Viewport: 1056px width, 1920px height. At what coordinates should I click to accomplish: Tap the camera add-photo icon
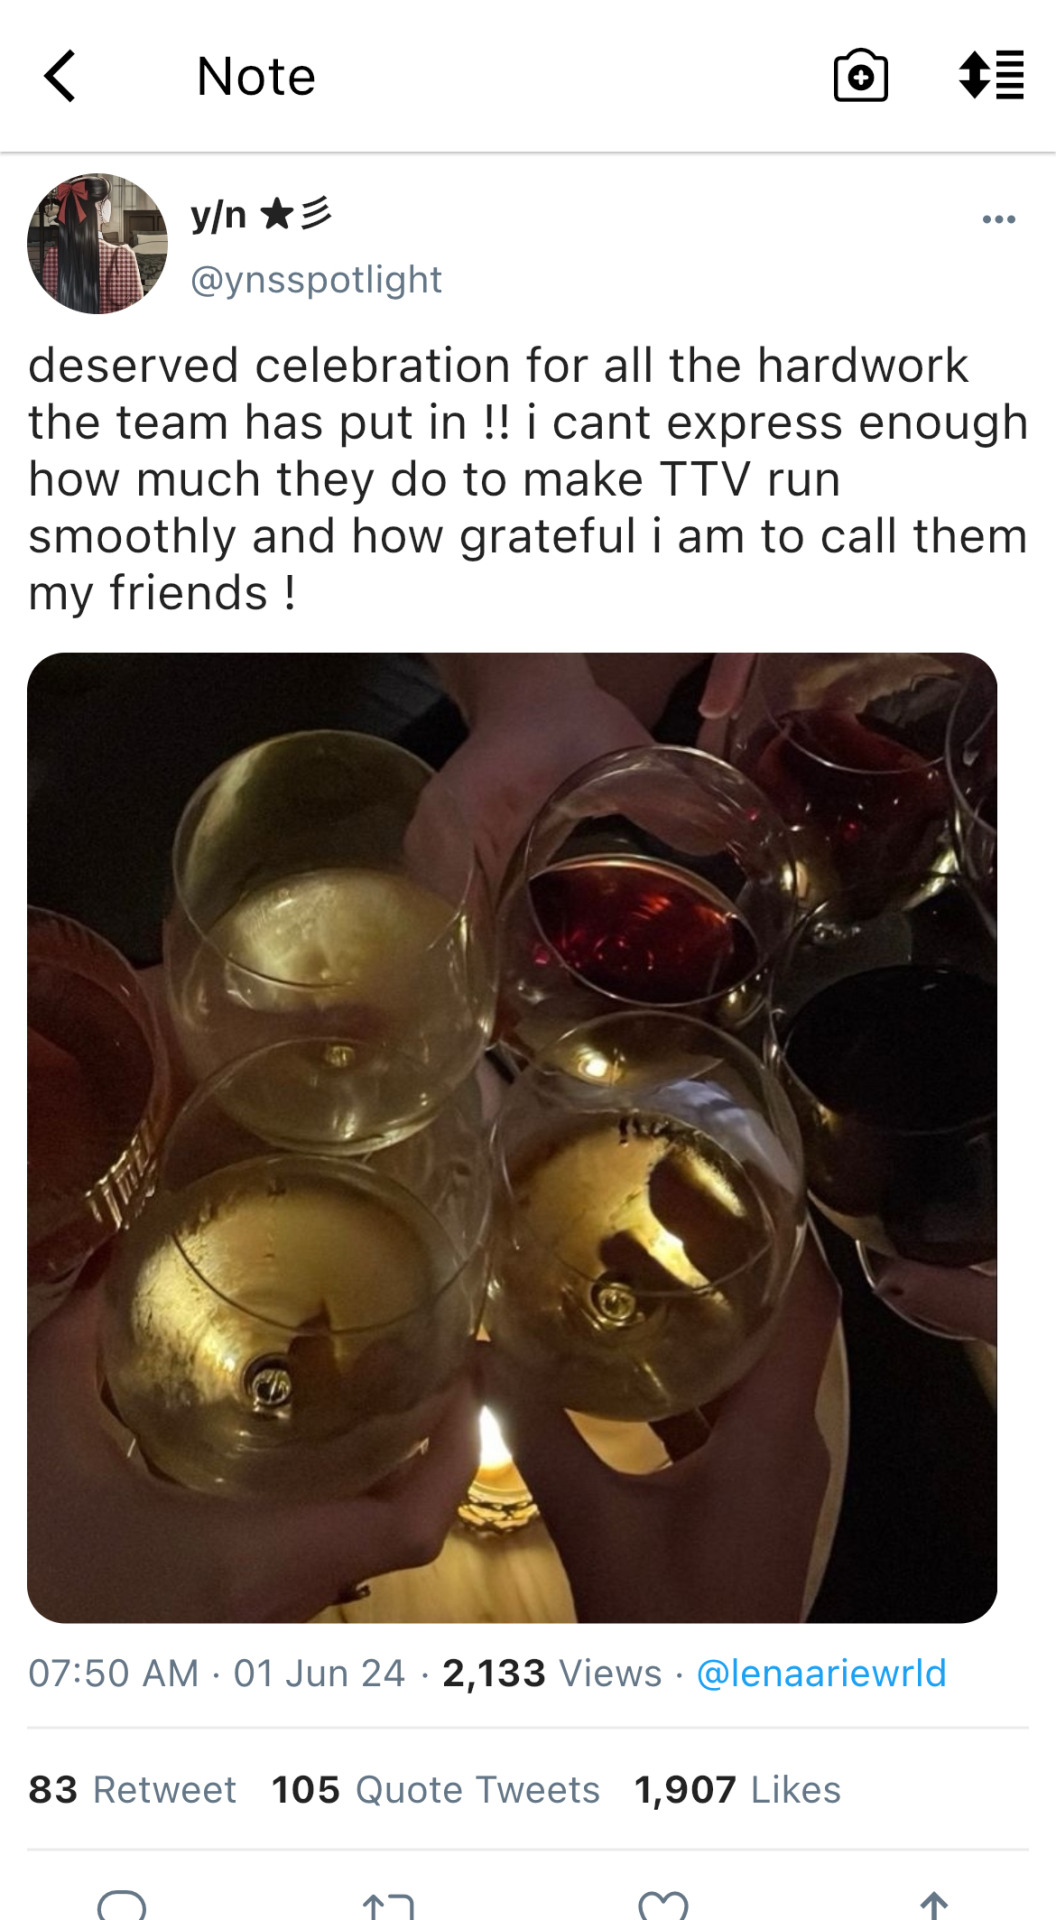coord(860,76)
